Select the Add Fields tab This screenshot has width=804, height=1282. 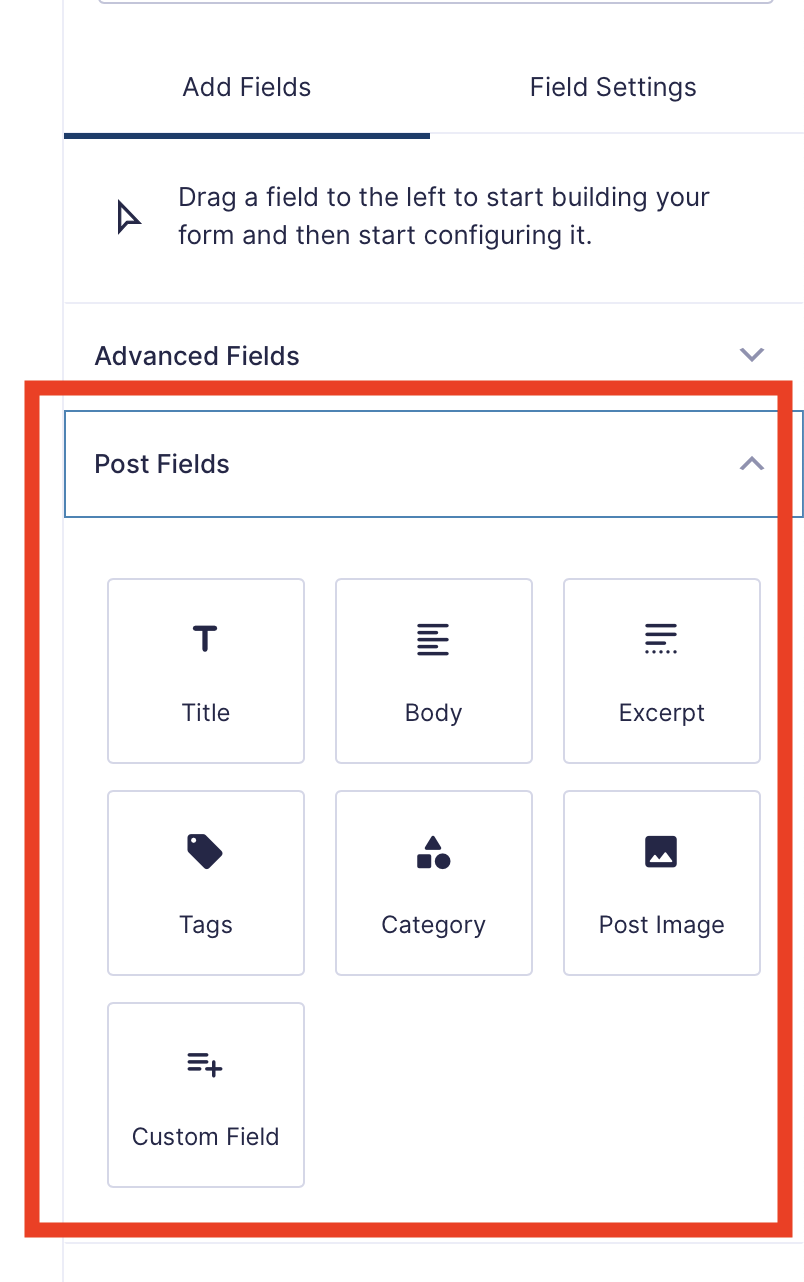pyautogui.click(x=246, y=87)
